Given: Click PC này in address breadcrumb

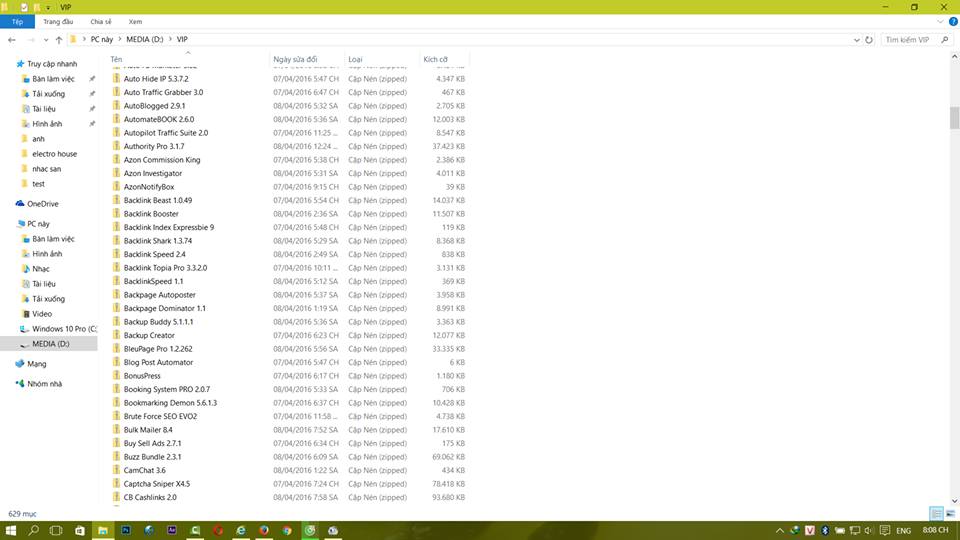Looking at the screenshot, I should coord(102,39).
